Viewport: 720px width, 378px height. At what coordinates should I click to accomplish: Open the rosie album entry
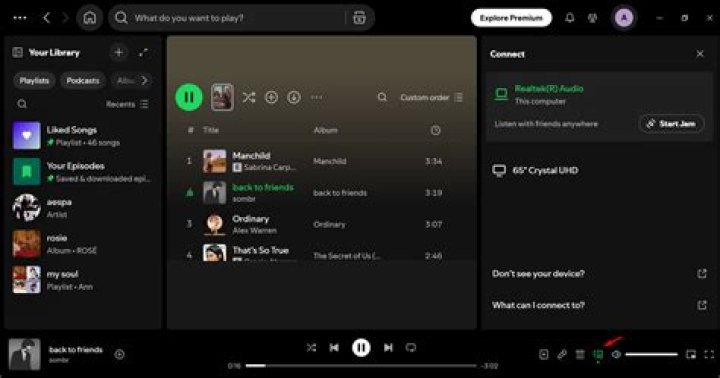pos(83,243)
